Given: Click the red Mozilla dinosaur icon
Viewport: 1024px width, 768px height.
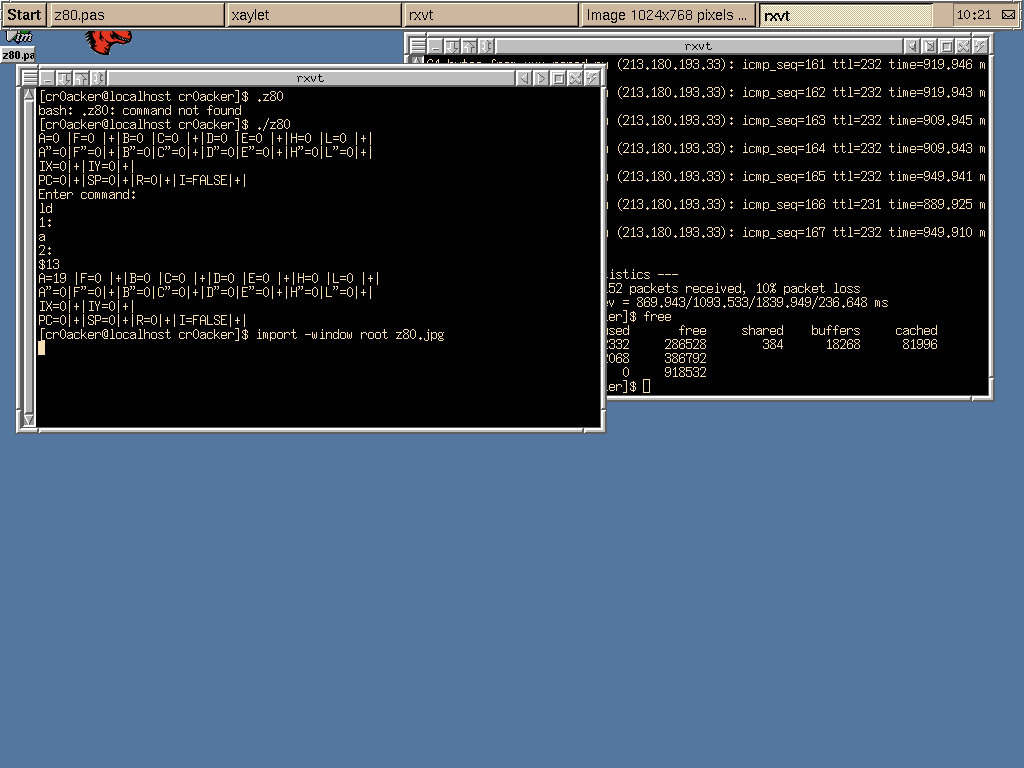Looking at the screenshot, I should pos(107,41).
